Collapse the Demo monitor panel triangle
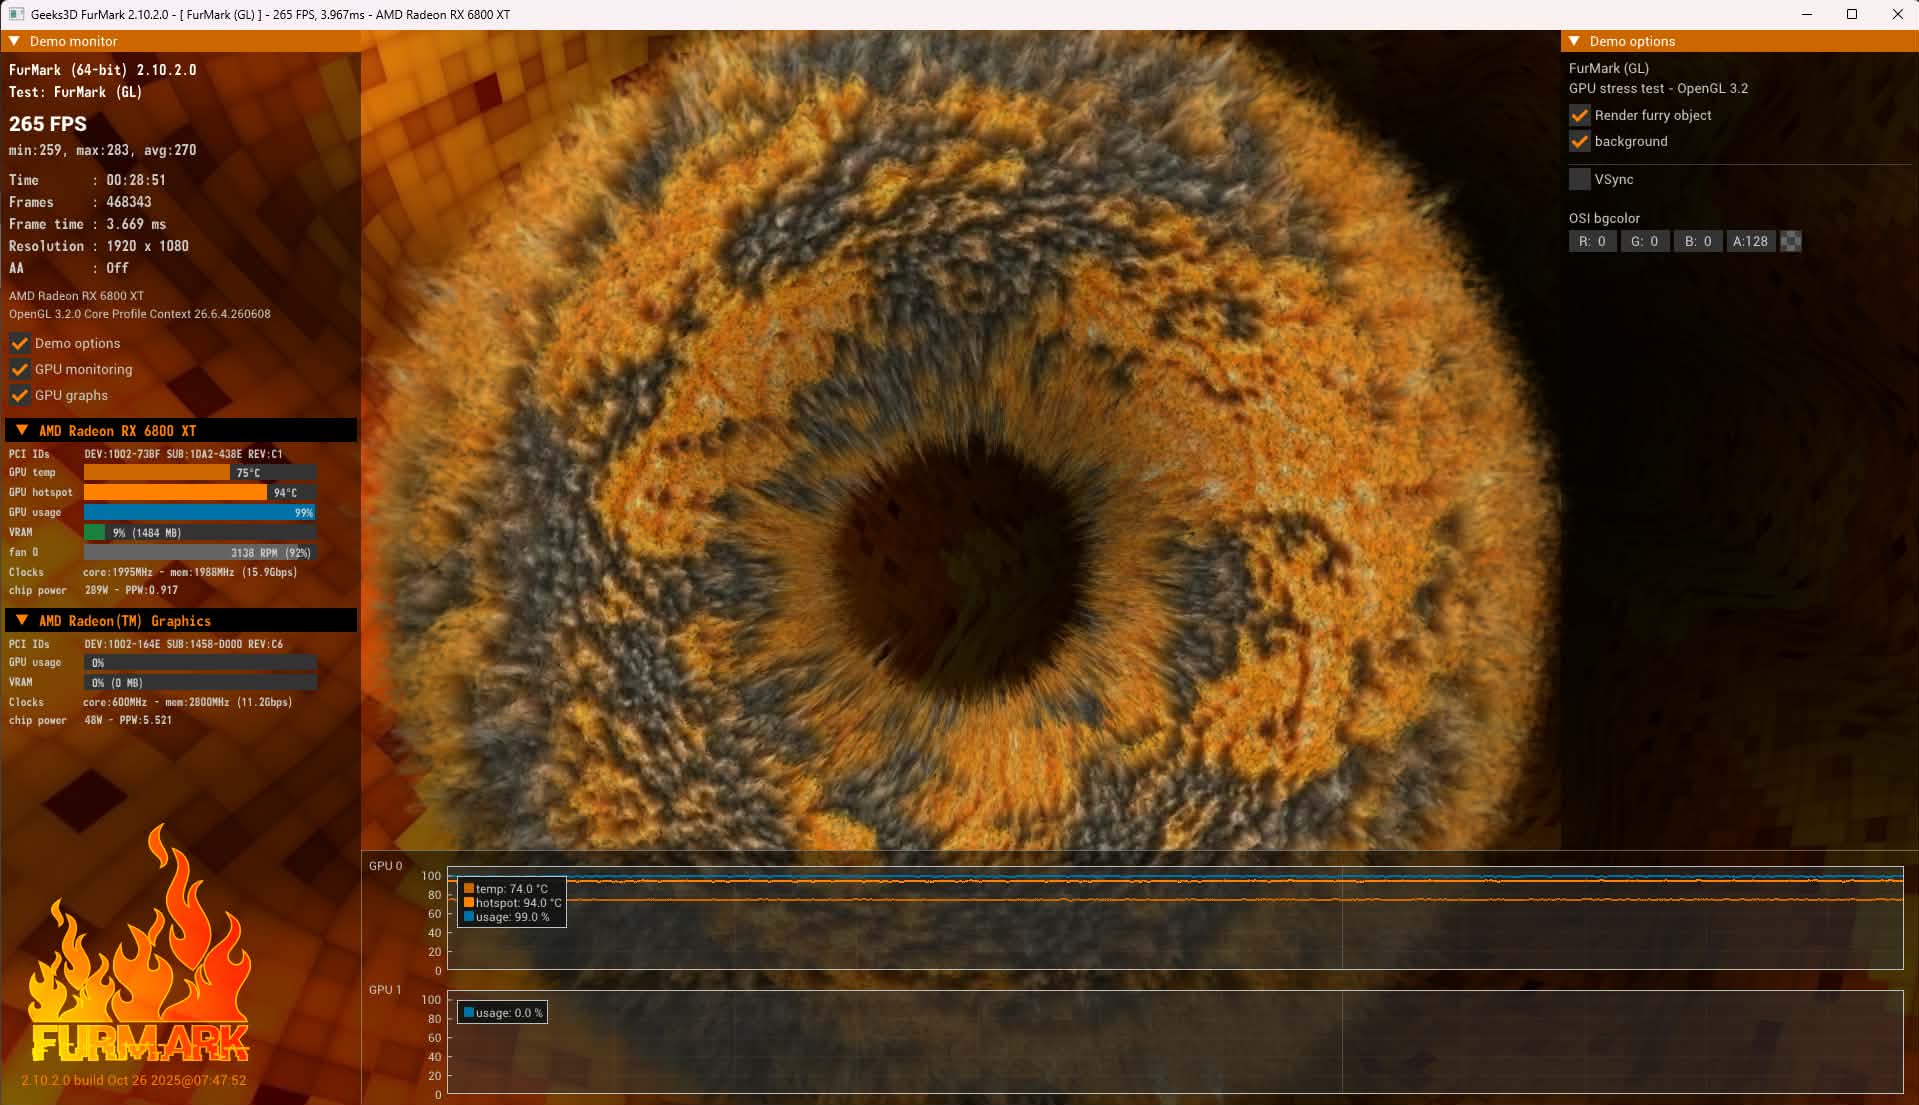This screenshot has width=1919, height=1105. (15, 41)
